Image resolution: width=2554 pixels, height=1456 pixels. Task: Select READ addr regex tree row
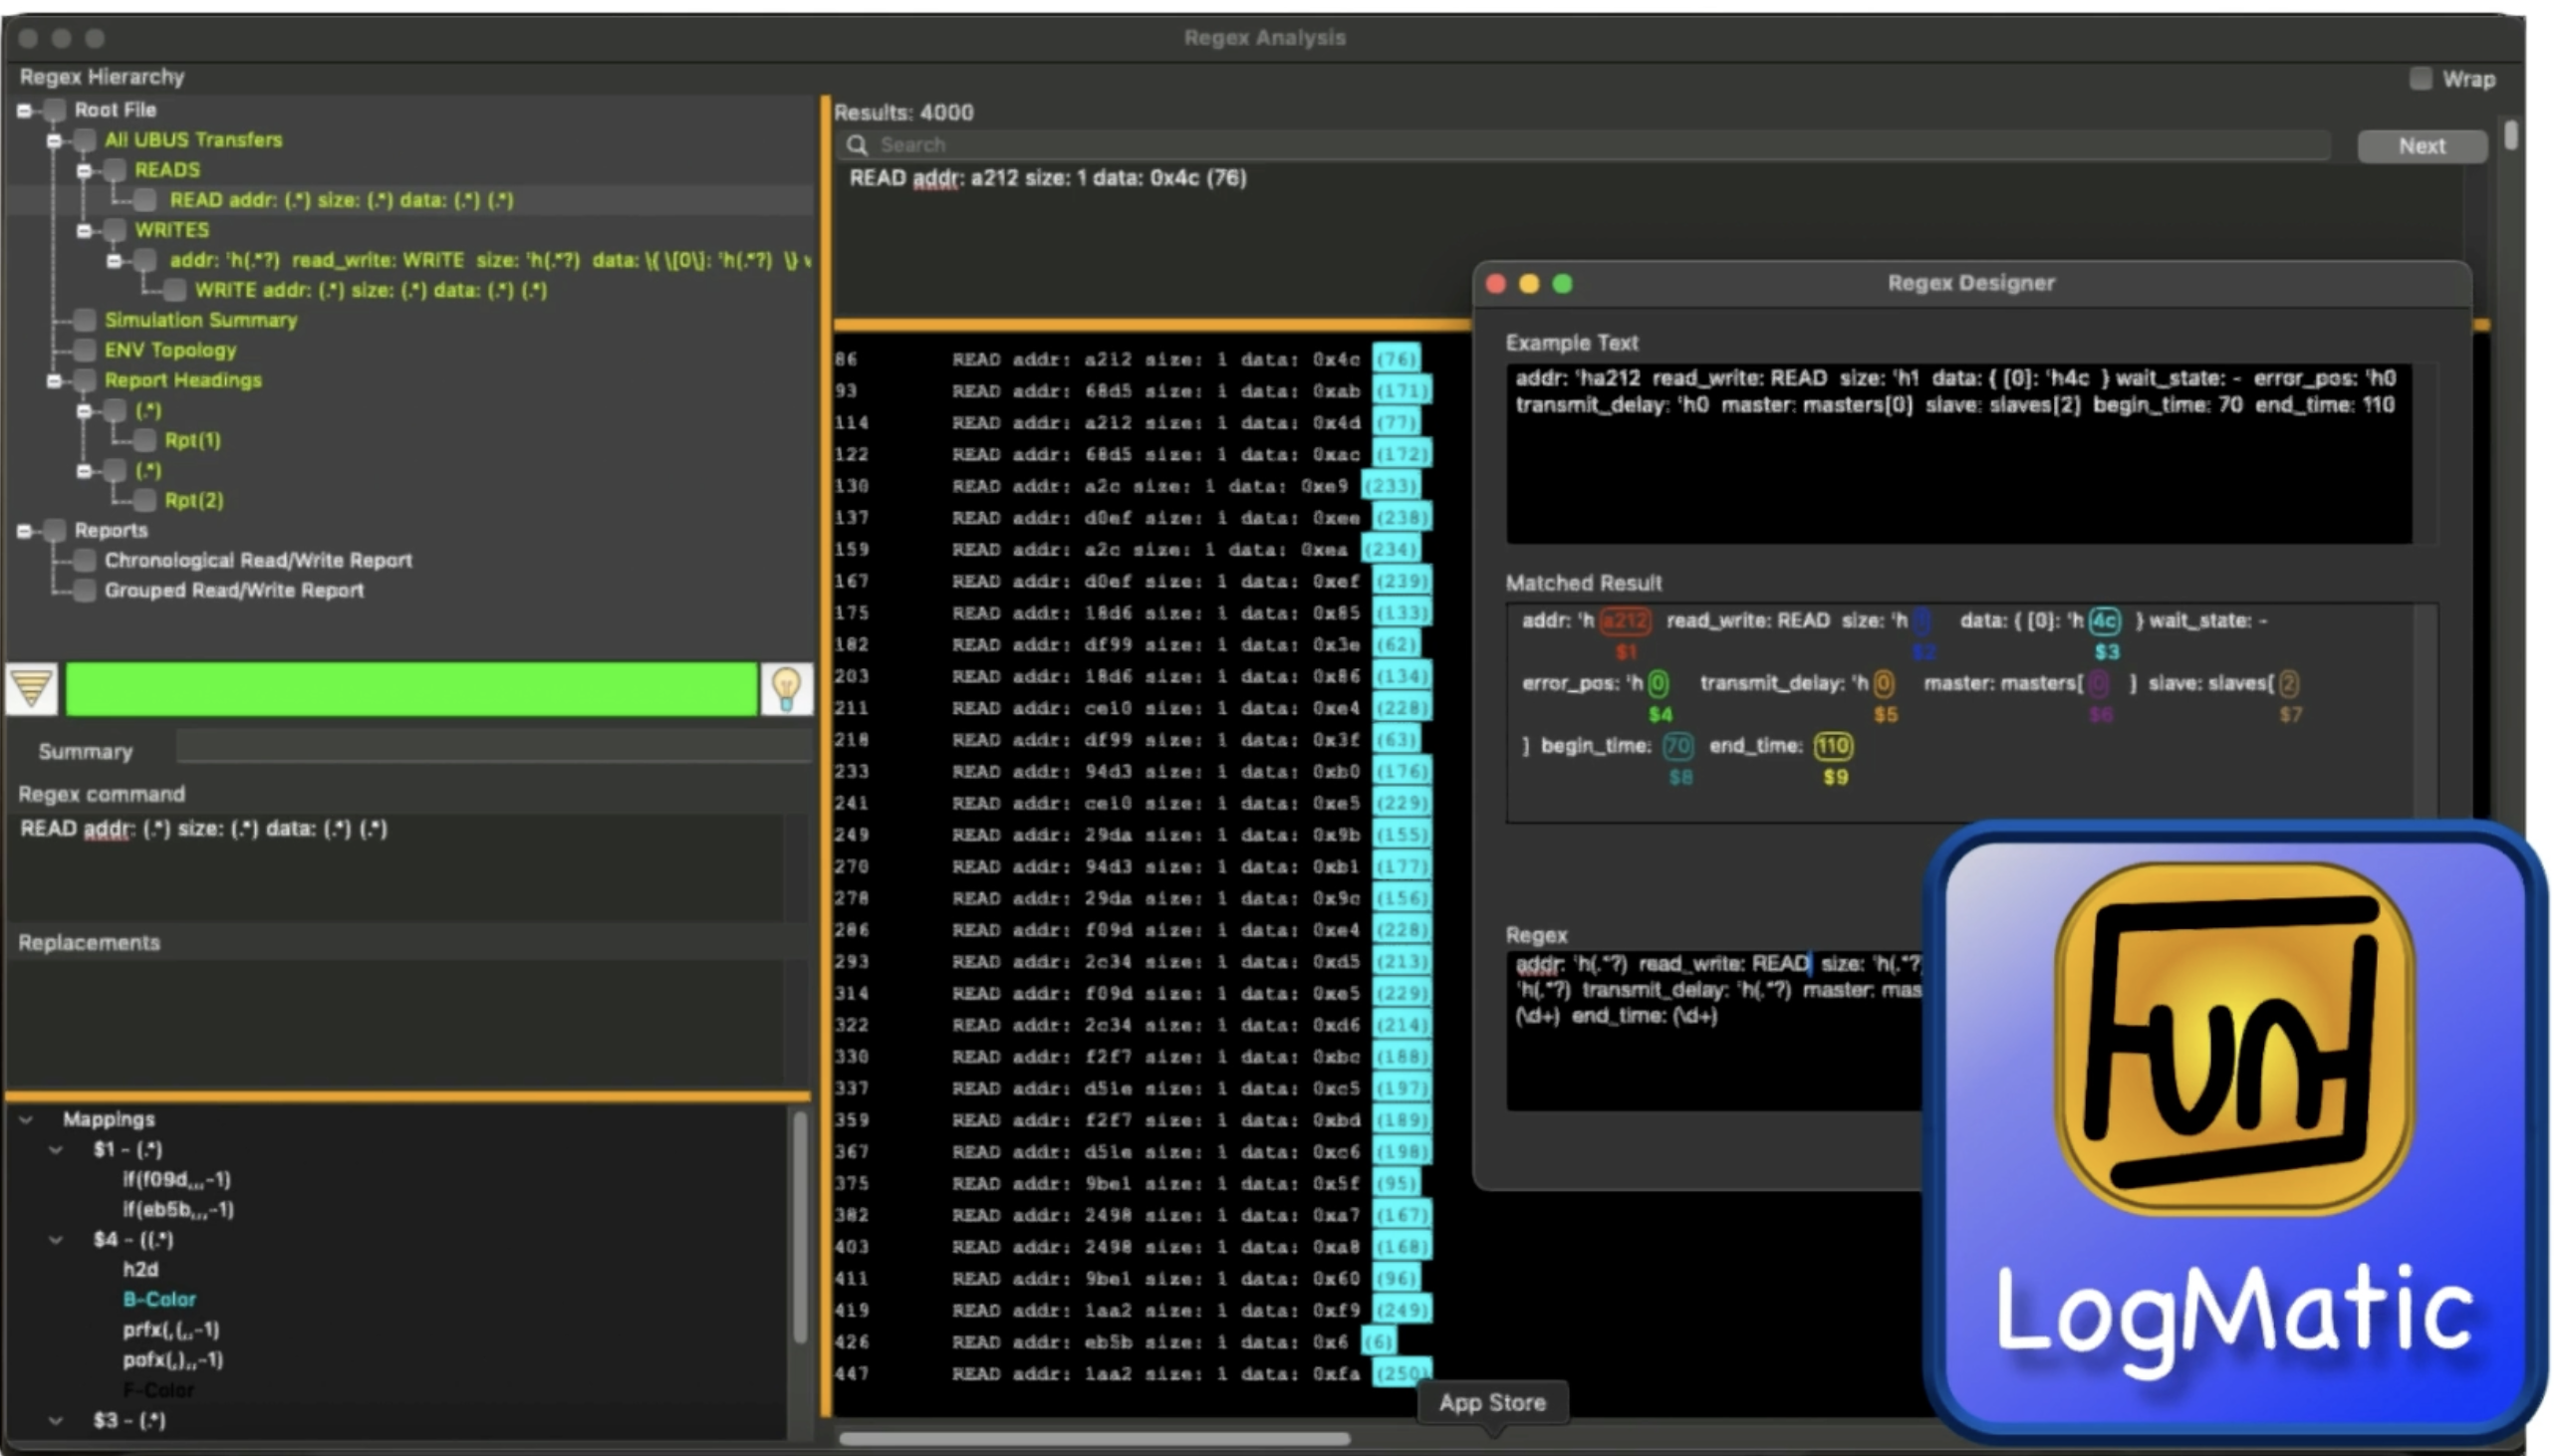click(x=341, y=200)
